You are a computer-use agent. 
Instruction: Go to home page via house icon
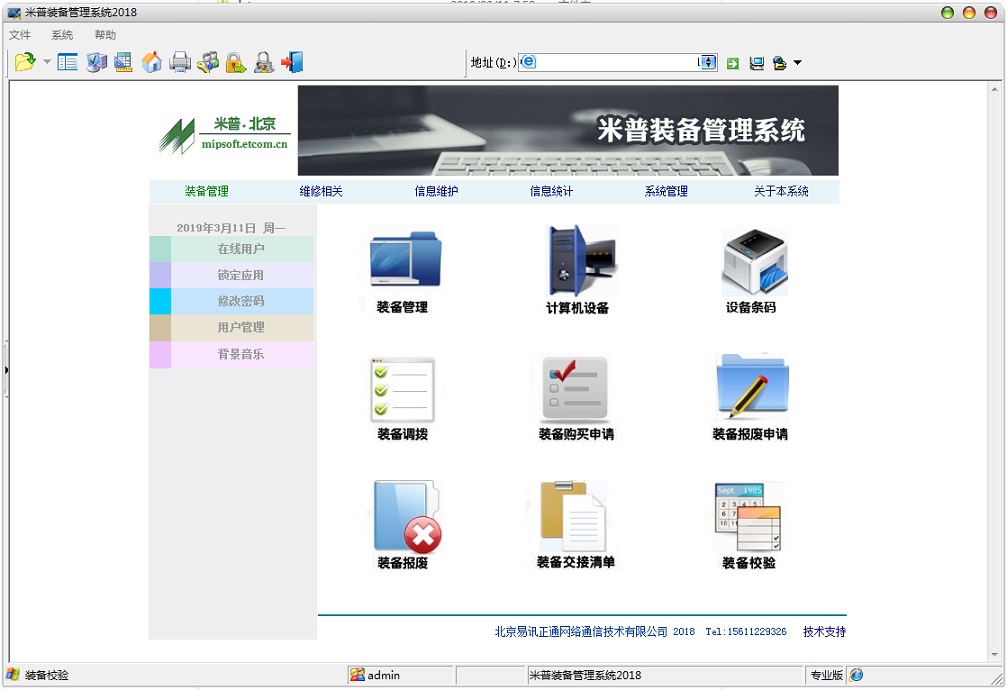[152, 62]
